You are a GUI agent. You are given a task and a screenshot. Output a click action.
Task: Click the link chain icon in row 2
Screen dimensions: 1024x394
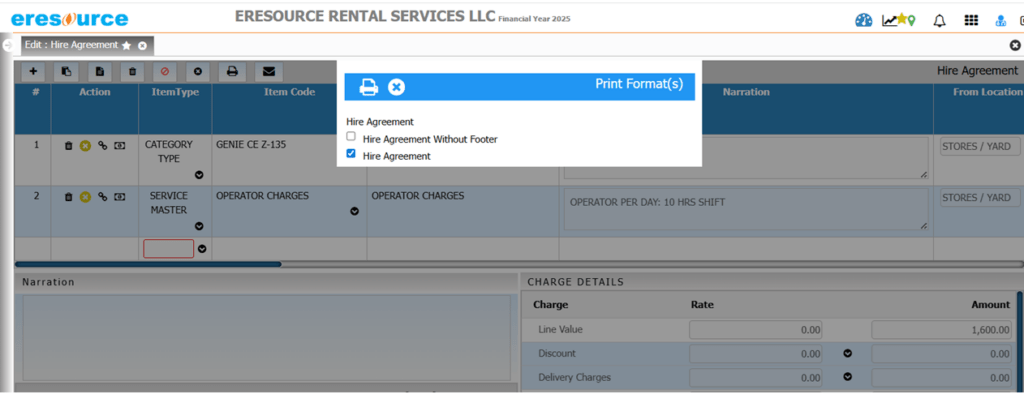pos(103,197)
